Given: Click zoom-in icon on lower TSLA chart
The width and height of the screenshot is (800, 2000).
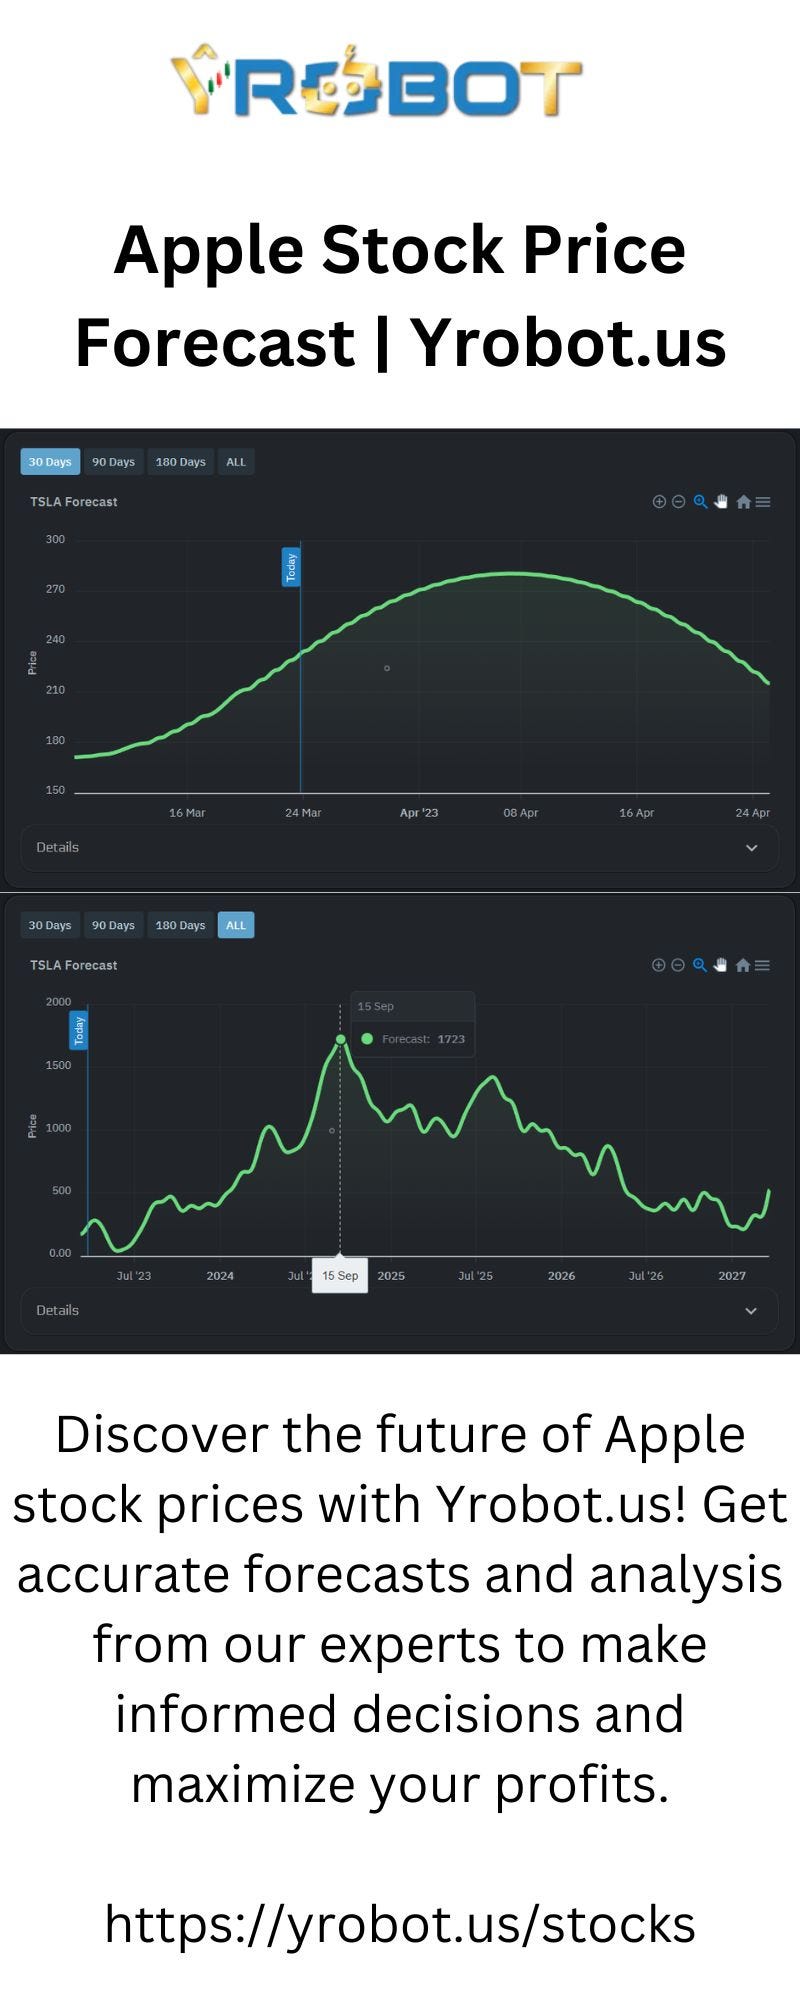Looking at the screenshot, I should click(659, 965).
